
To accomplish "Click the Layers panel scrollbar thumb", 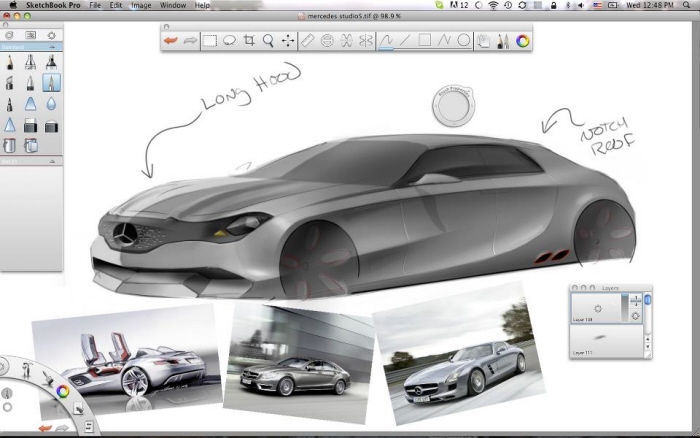I will pos(648,300).
